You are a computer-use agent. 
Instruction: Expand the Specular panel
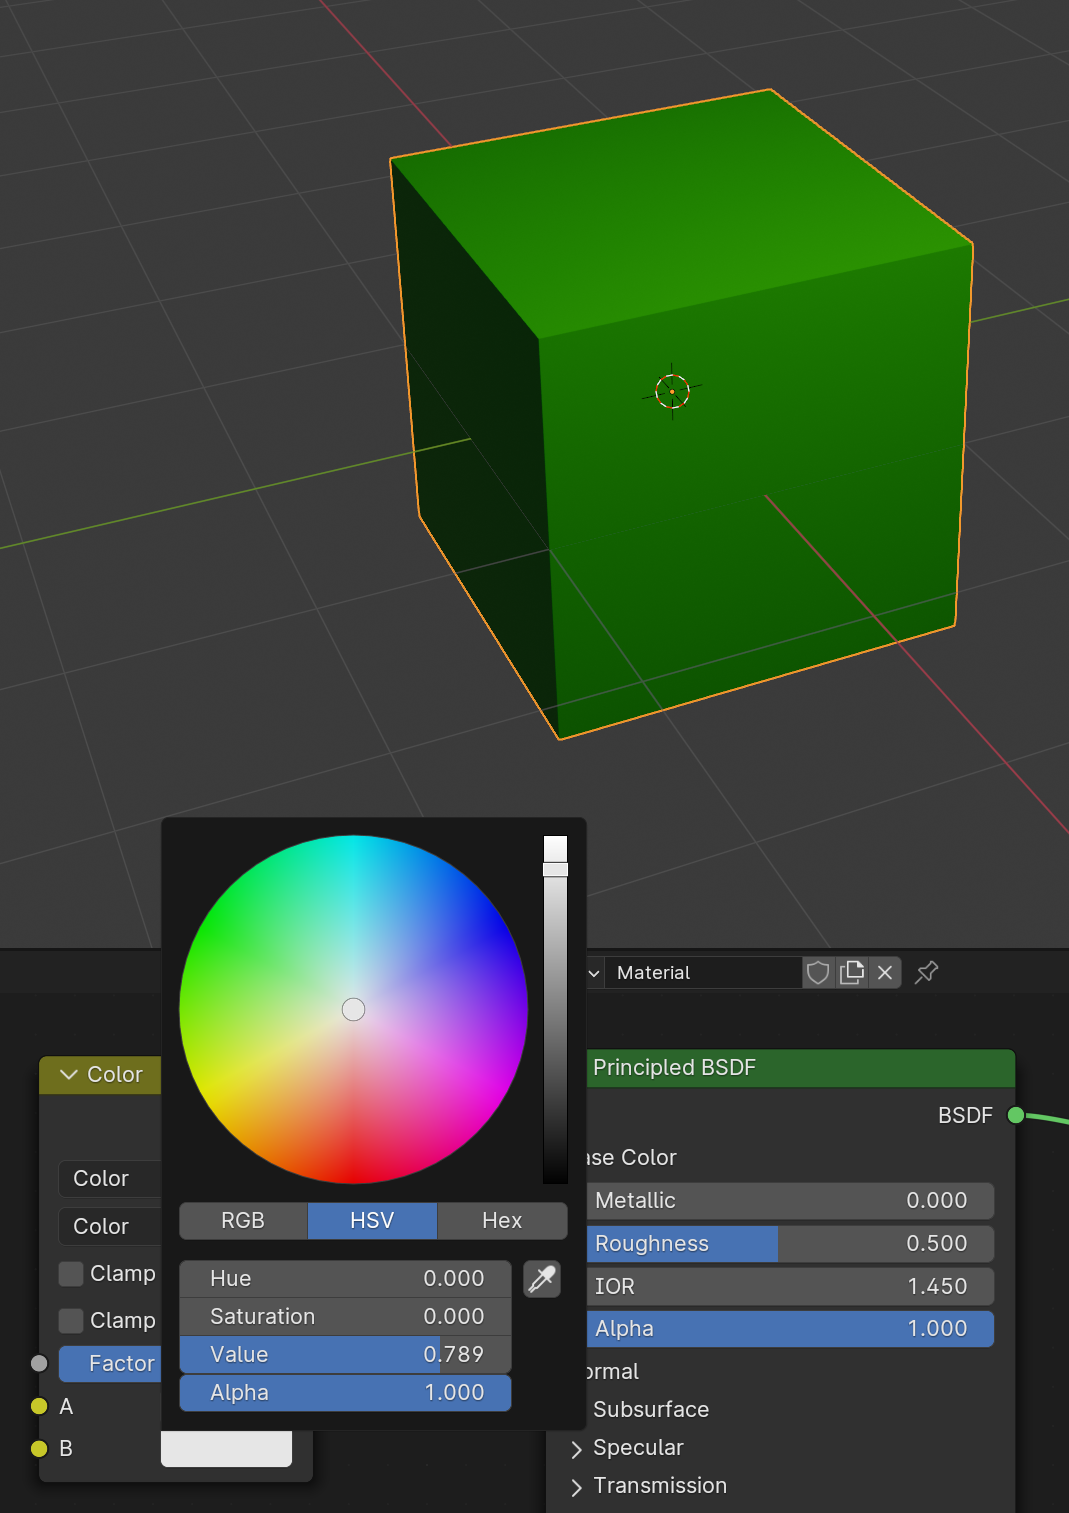pyautogui.click(x=576, y=1449)
